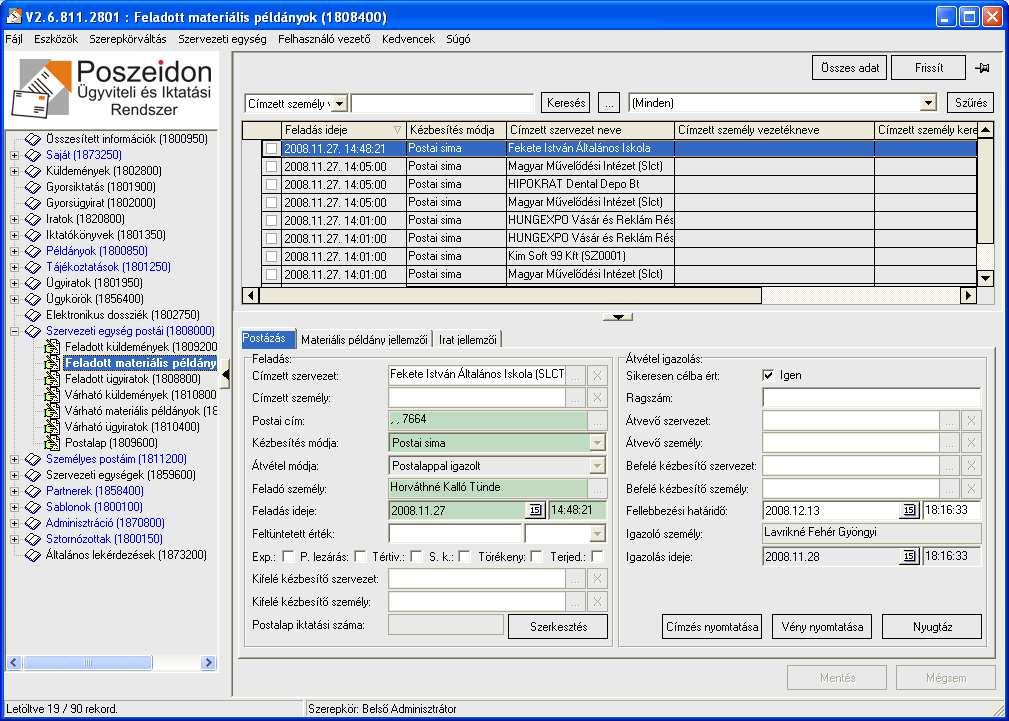This screenshot has width=1009, height=721.
Task: Browse Feladó személy with ellipsis button
Action: [x=597, y=488]
